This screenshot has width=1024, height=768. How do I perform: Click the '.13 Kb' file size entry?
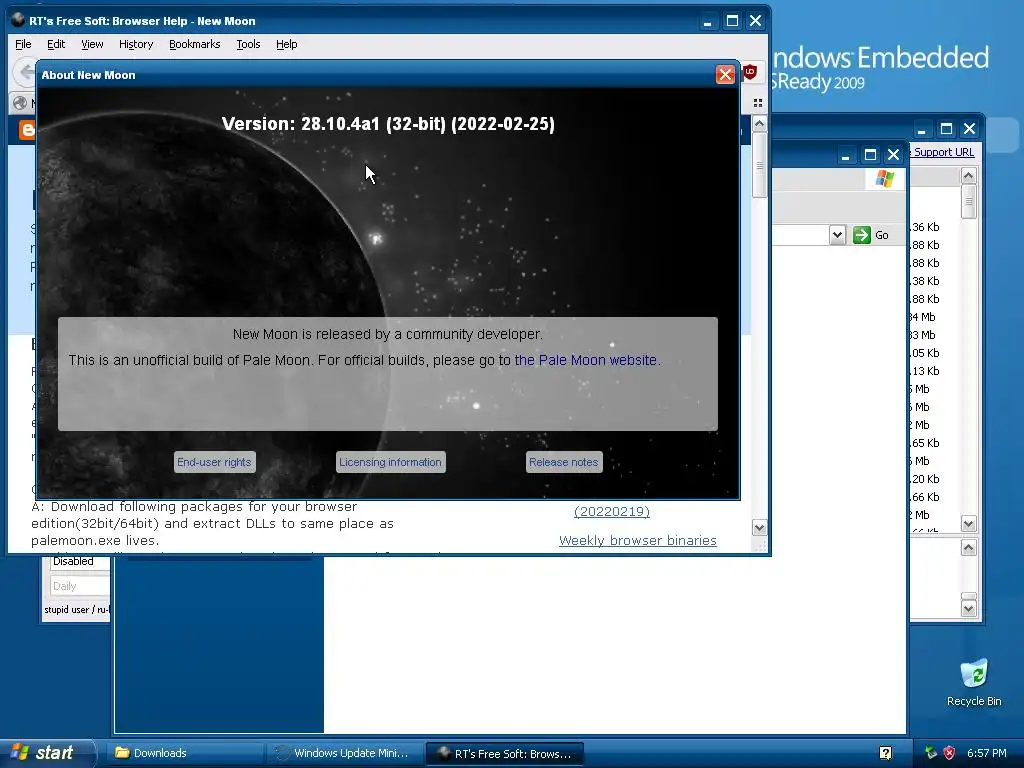point(925,371)
